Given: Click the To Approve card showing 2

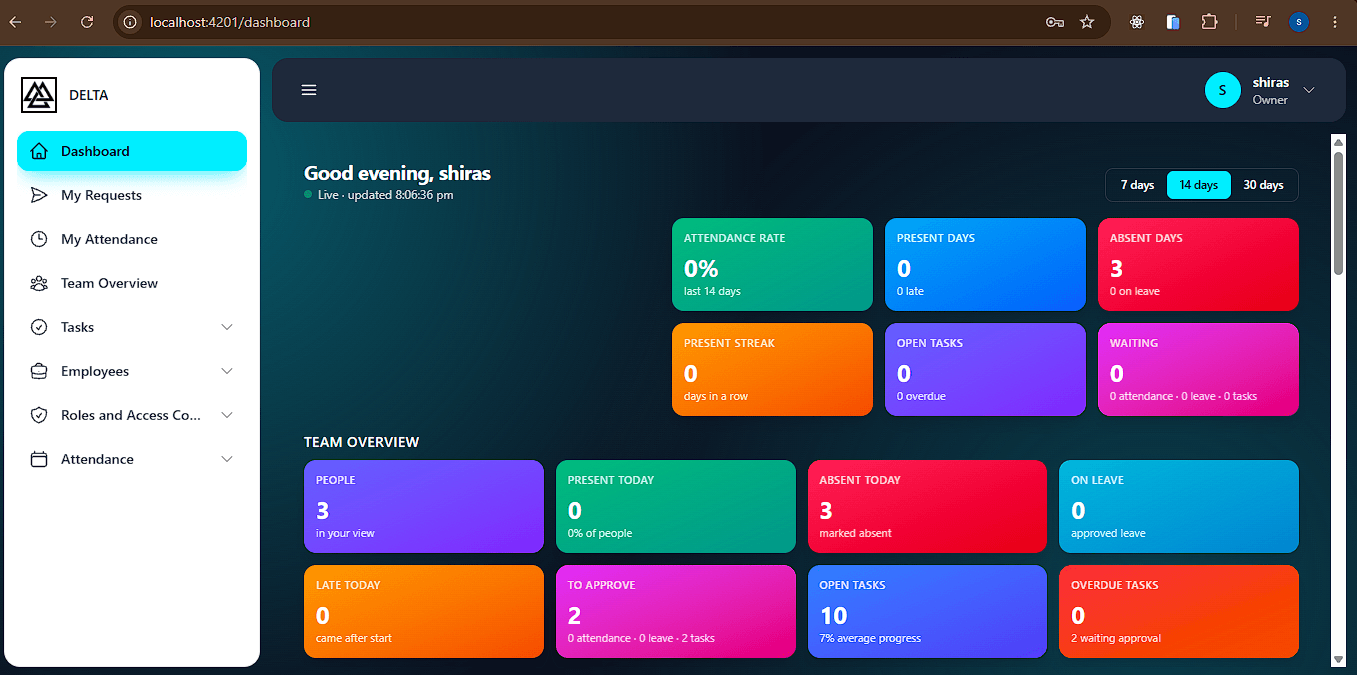Looking at the screenshot, I should 676,611.
